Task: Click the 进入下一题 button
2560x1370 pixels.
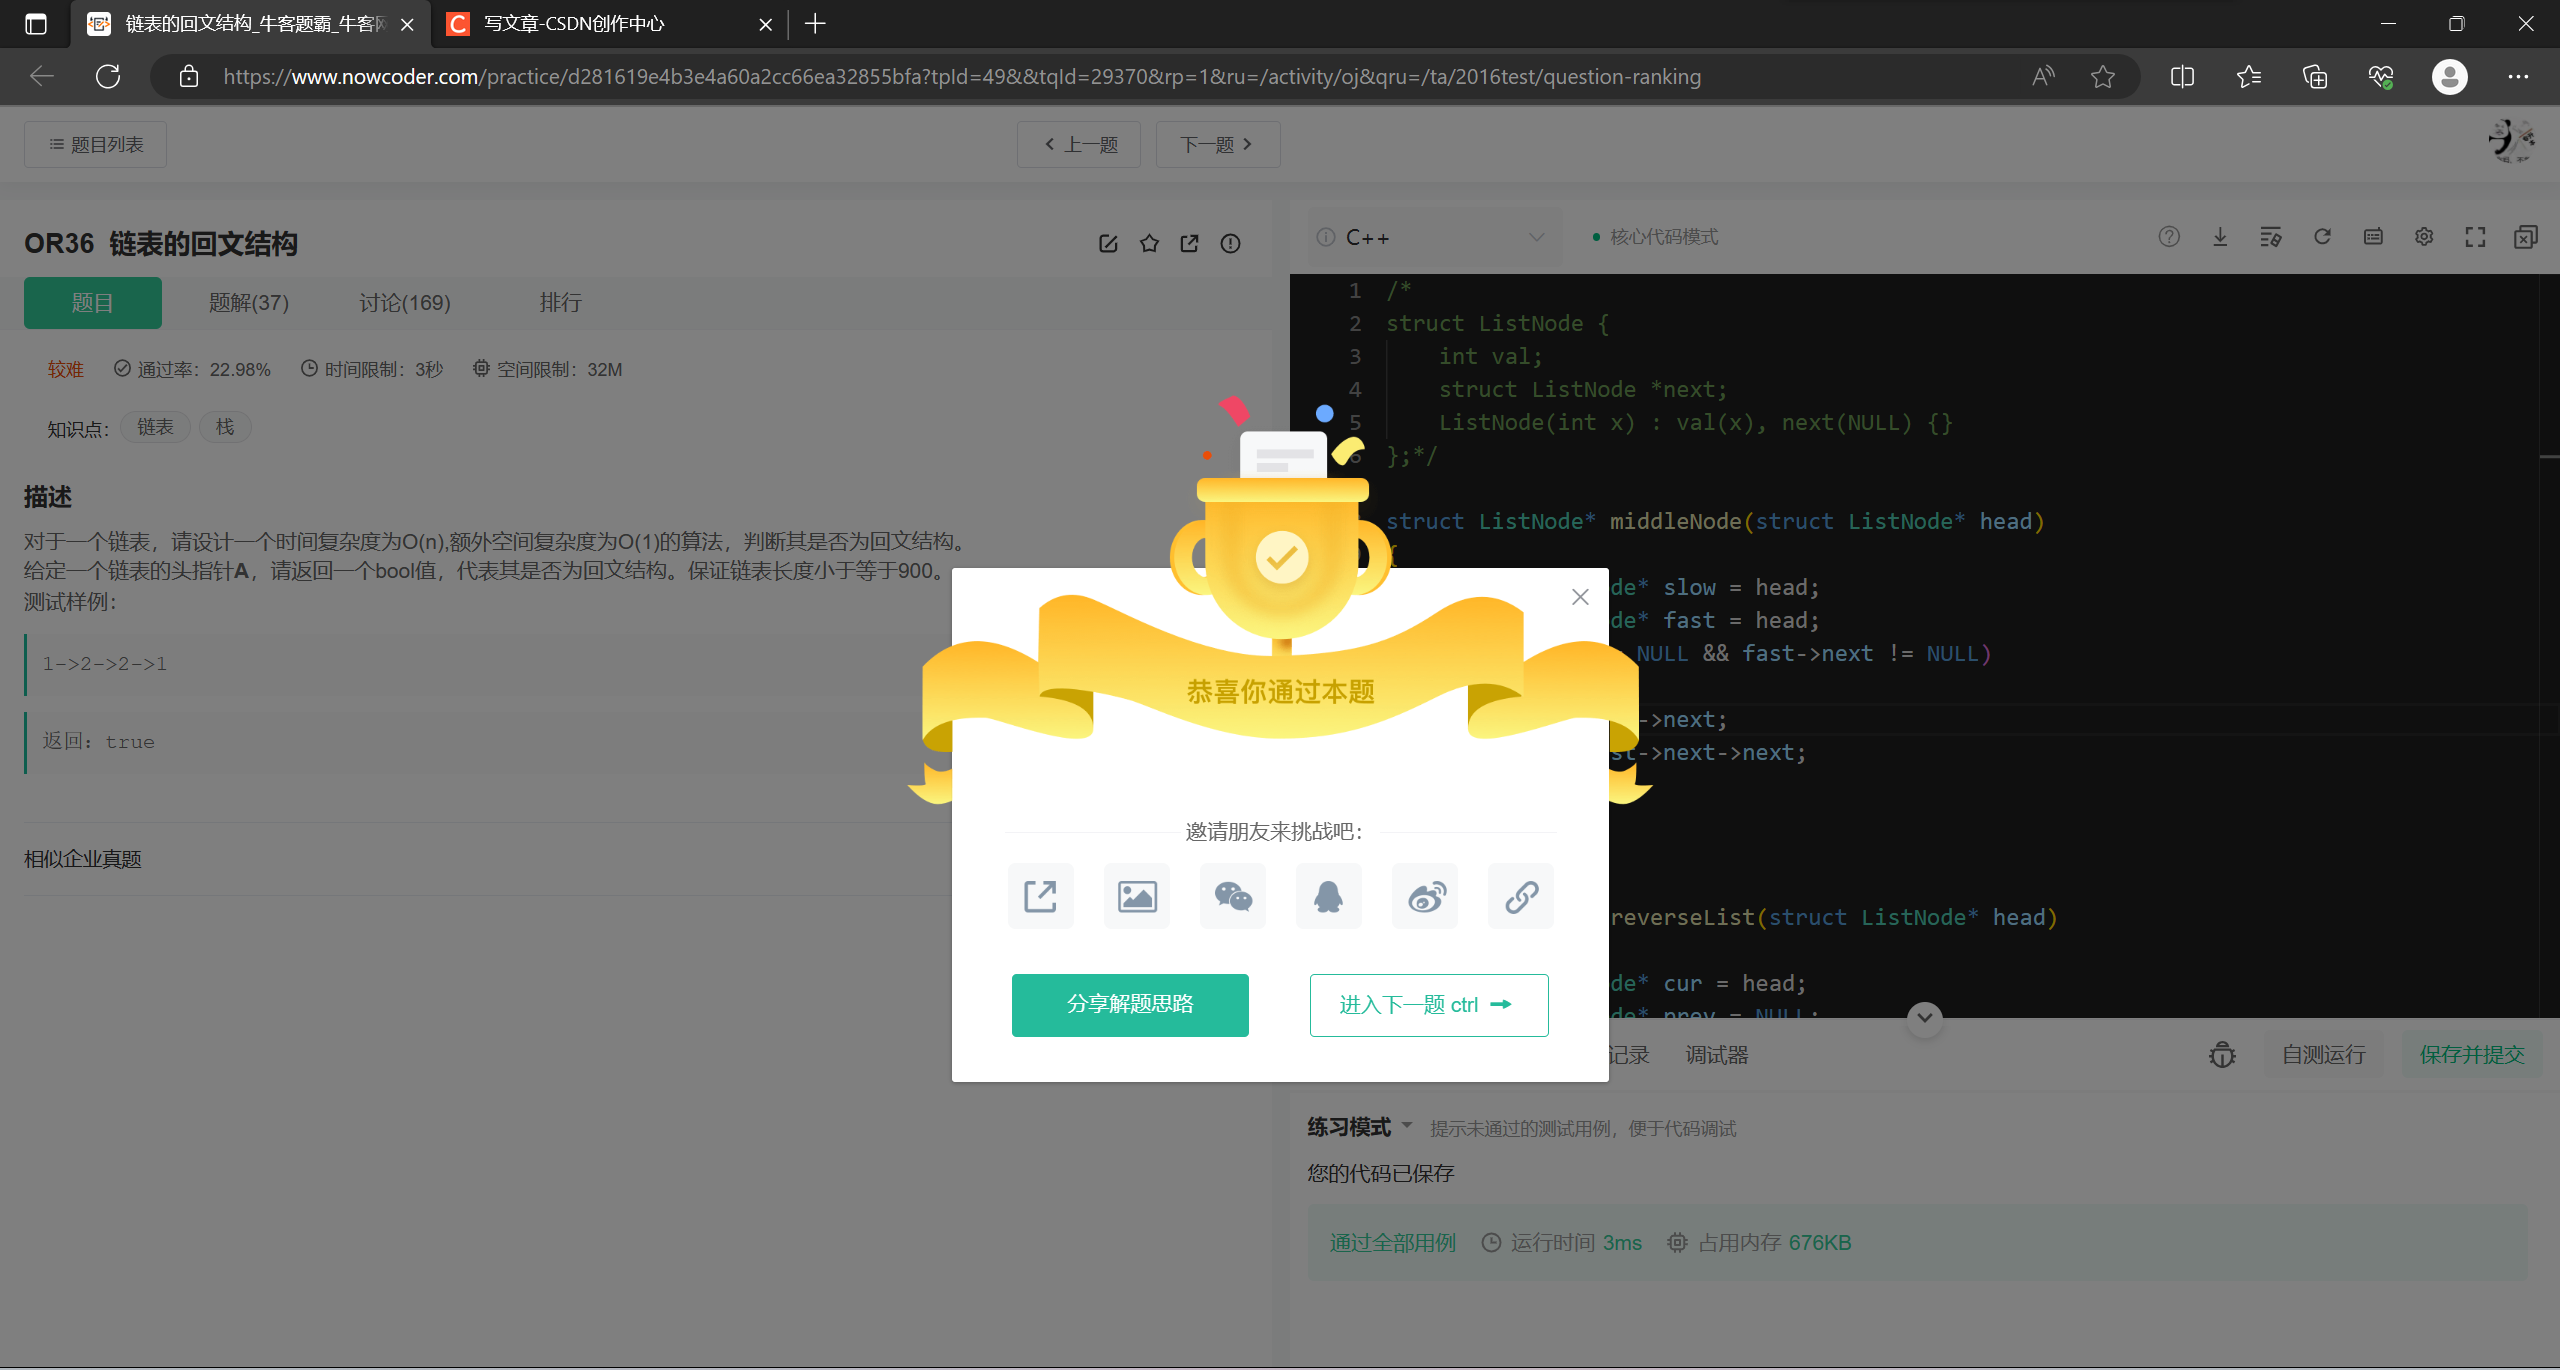Action: pyautogui.click(x=1429, y=1005)
